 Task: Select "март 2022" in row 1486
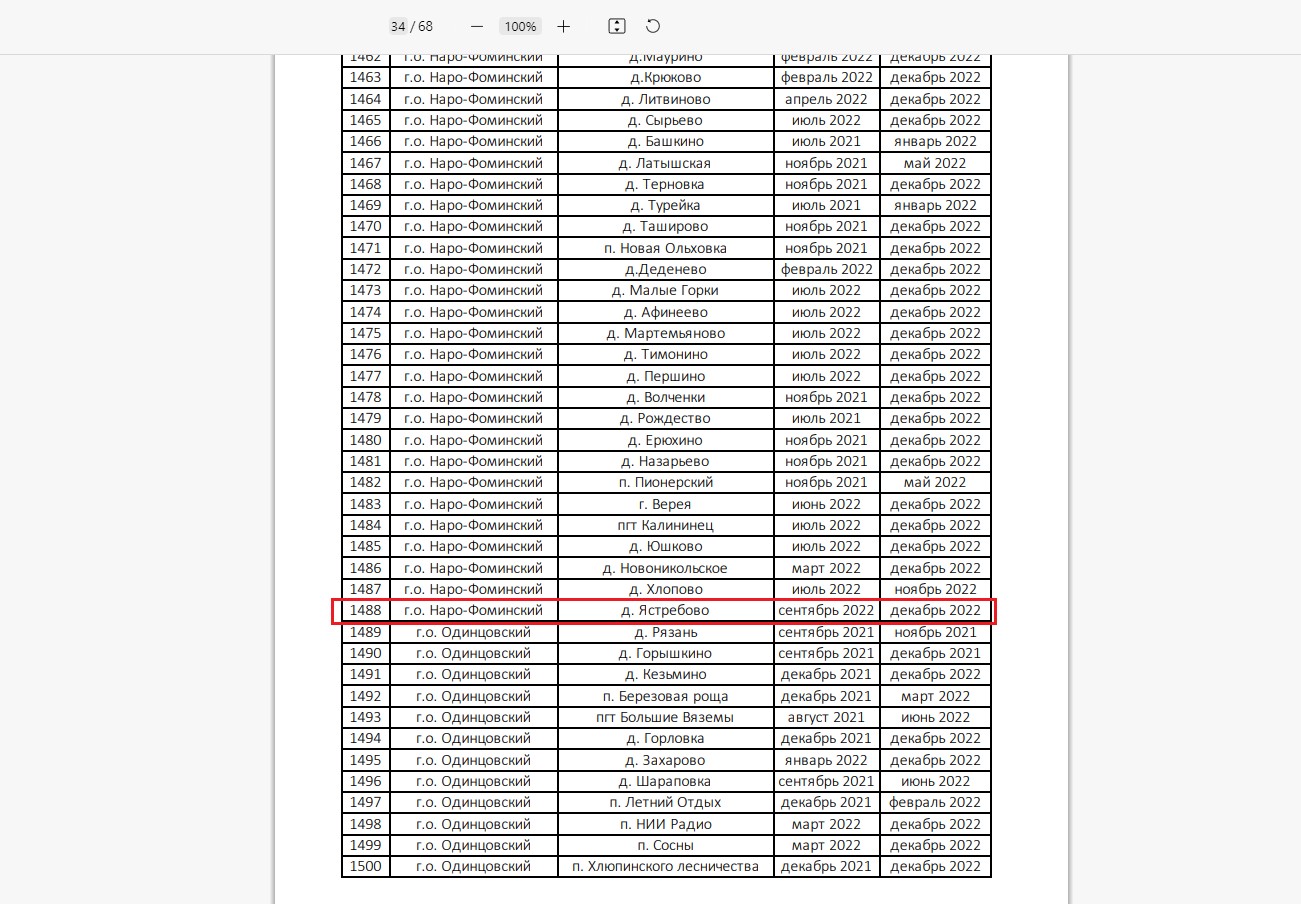(x=826, y=568)
